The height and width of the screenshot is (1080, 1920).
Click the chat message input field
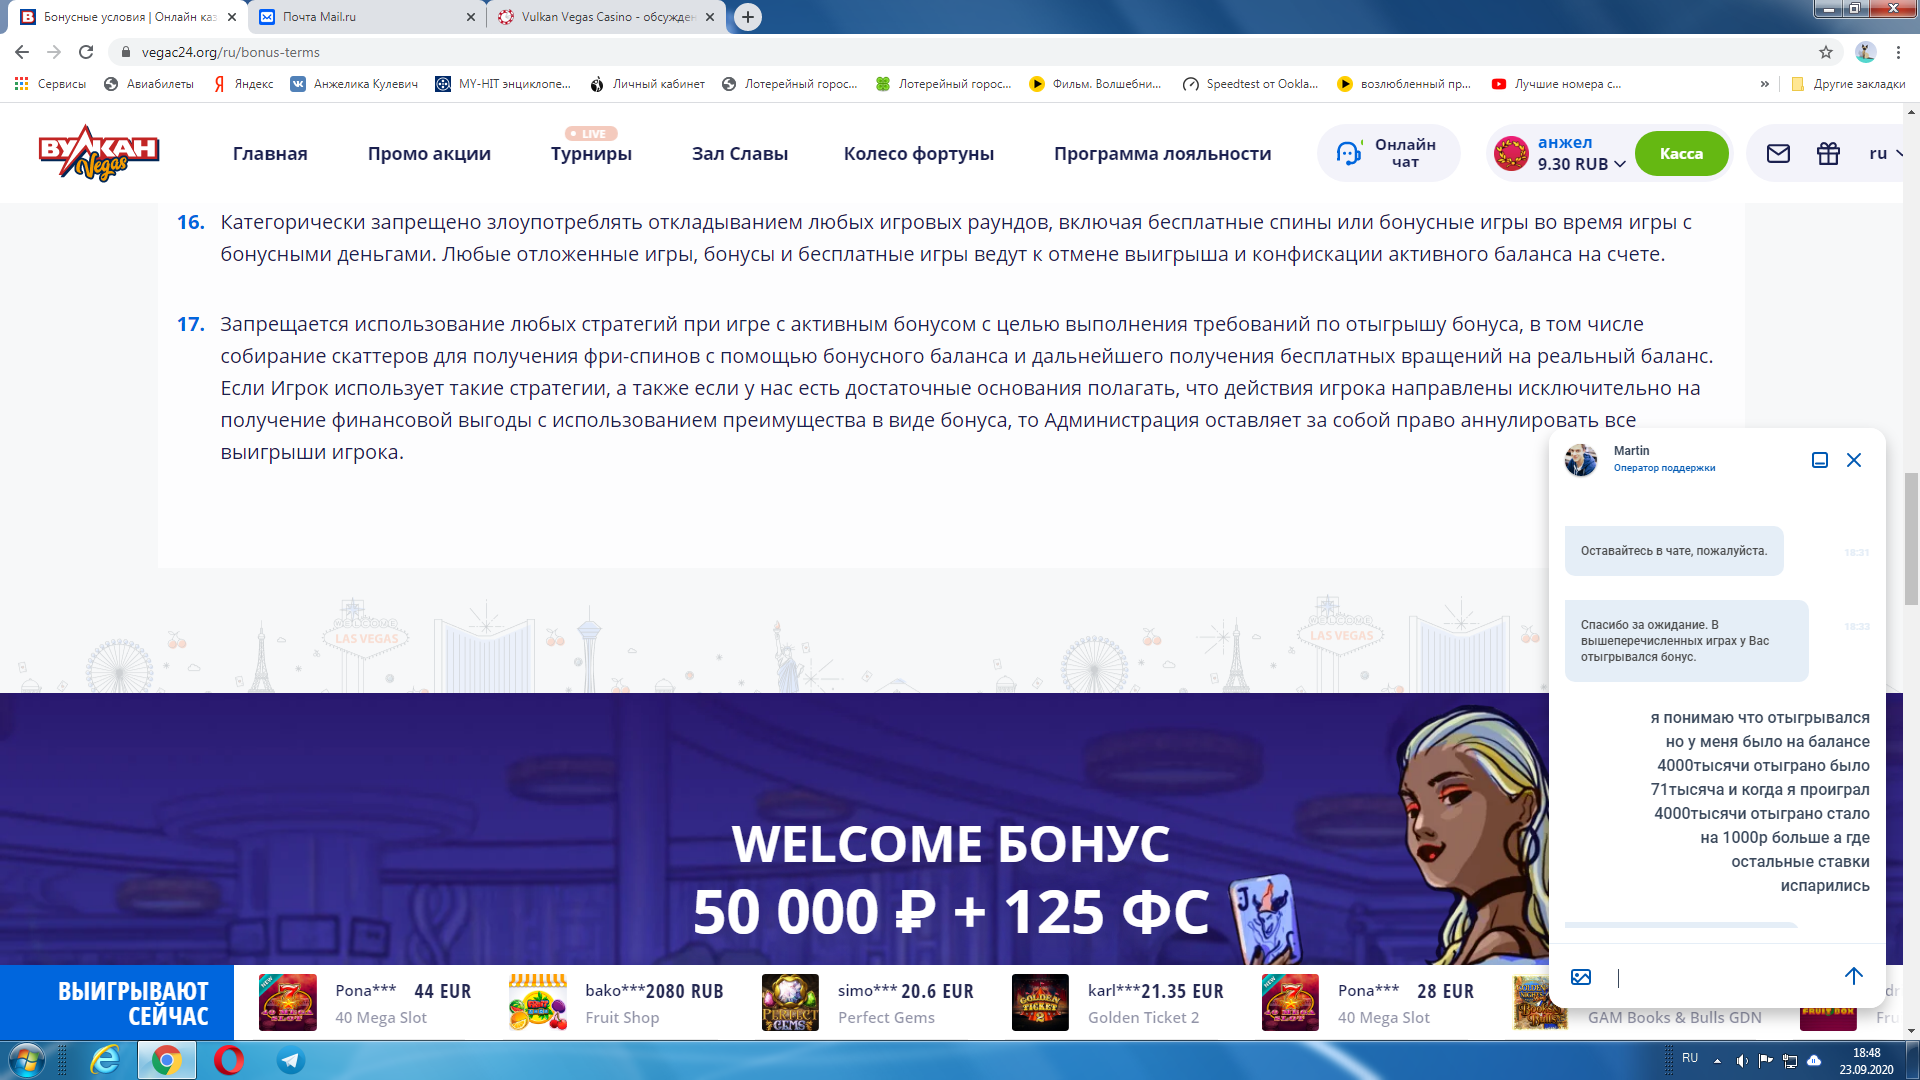click(x=1720, y=977)
